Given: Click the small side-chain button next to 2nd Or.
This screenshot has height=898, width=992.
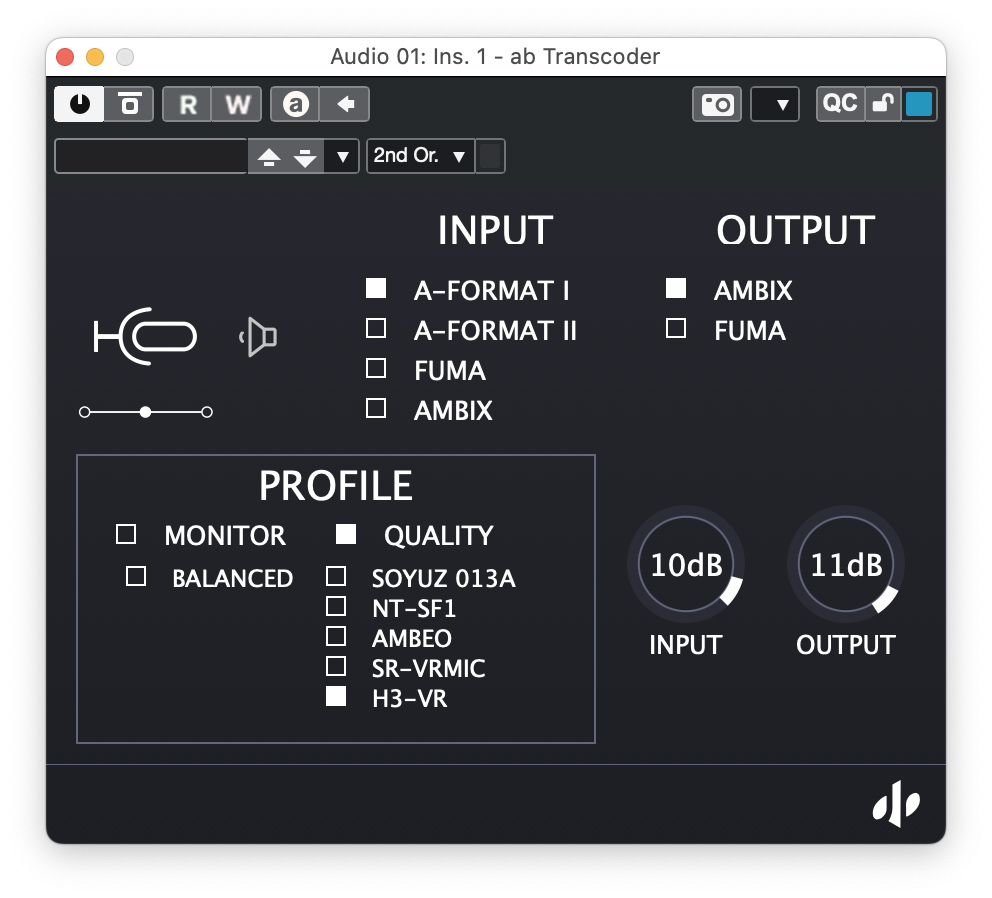Looking at the screenshot, I should tap(490, 156).
